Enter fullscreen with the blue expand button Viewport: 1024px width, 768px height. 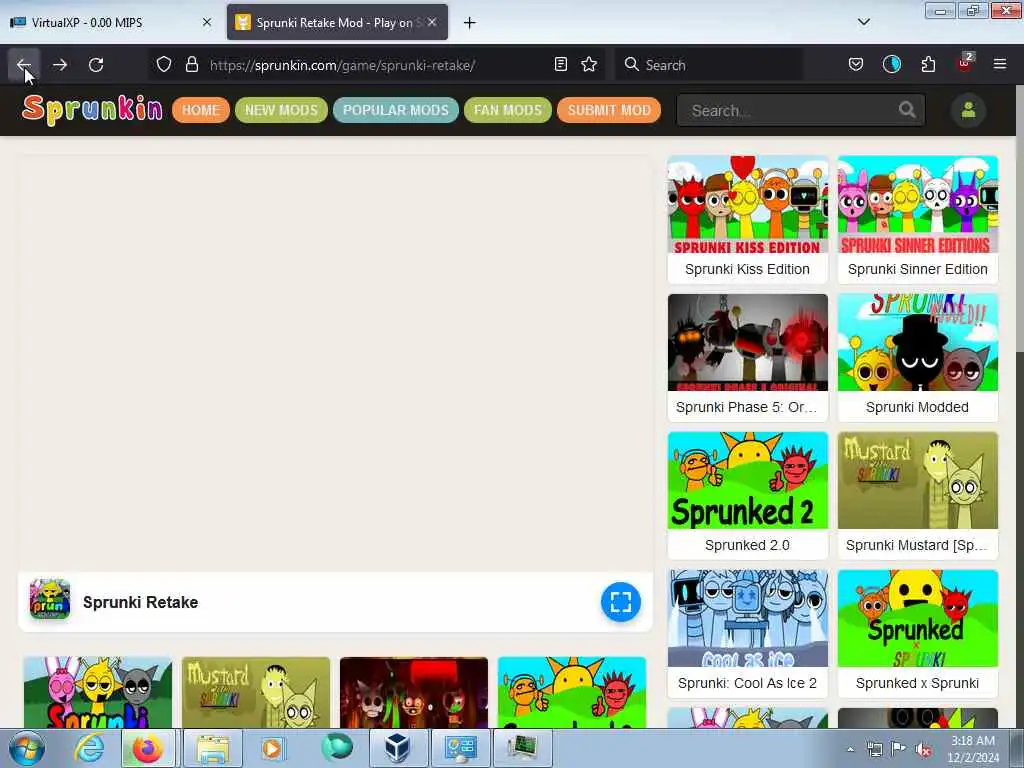620,601
